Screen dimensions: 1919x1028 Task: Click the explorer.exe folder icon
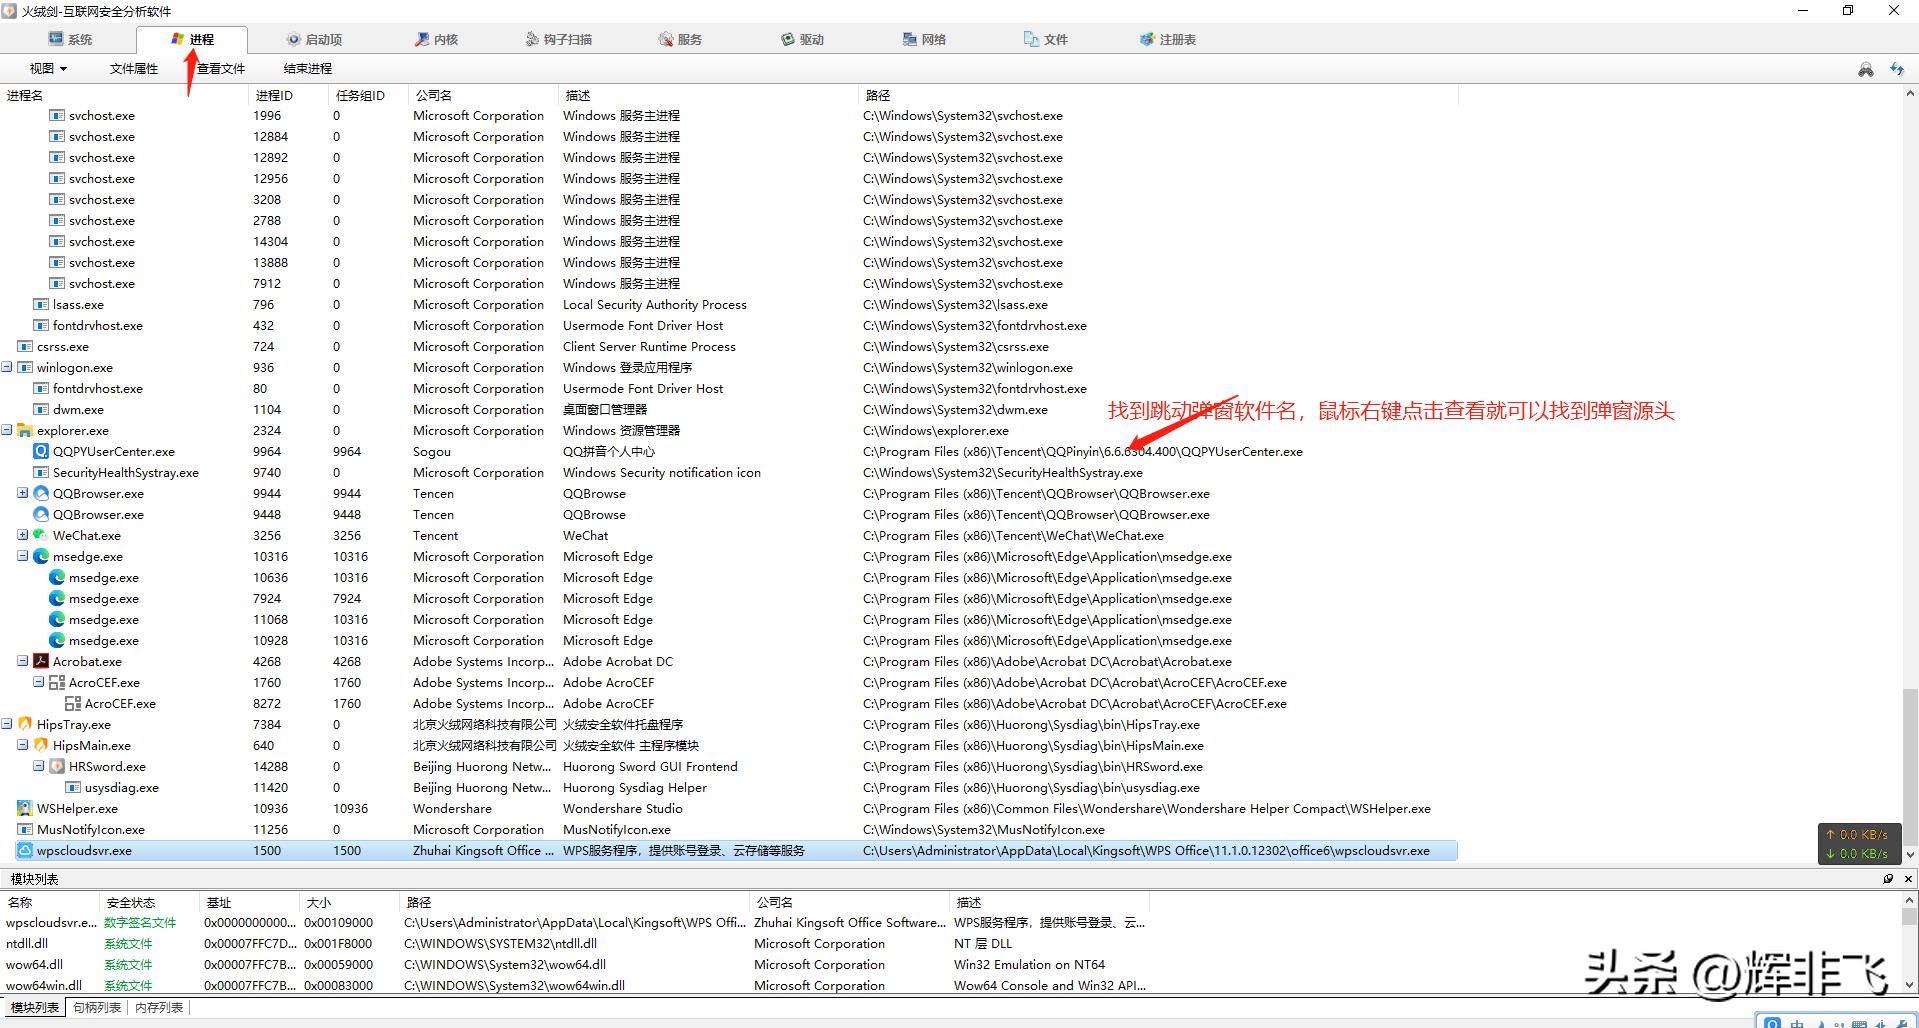click(x=25, y=431)
